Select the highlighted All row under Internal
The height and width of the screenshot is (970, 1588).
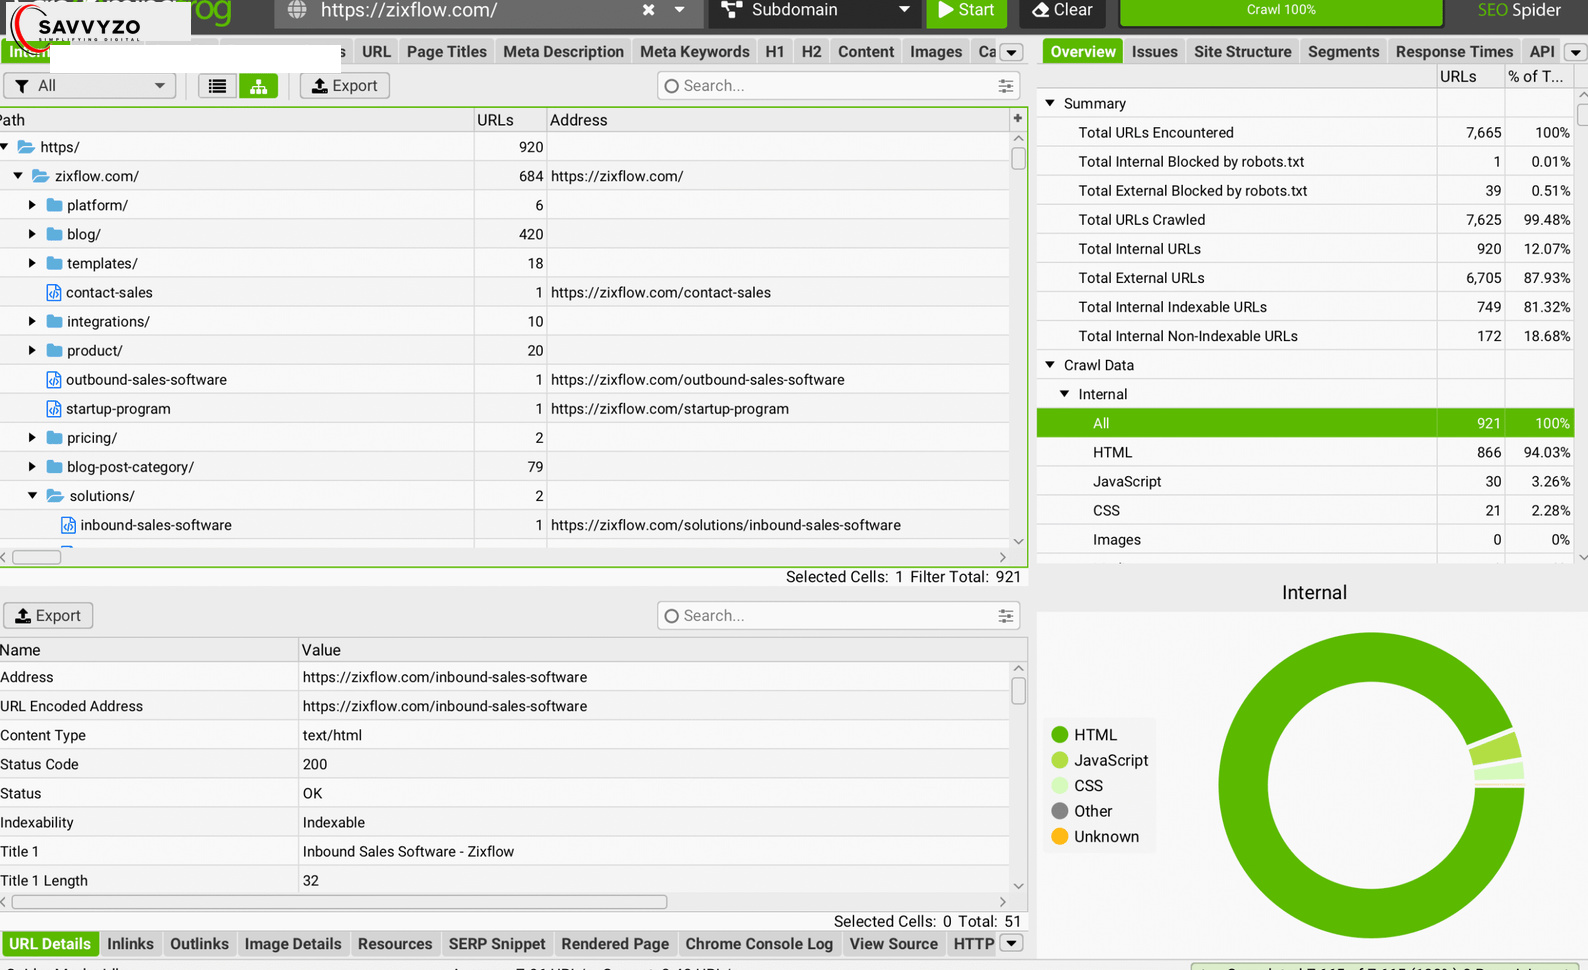pyautogui.click(x=1305, y=423)
